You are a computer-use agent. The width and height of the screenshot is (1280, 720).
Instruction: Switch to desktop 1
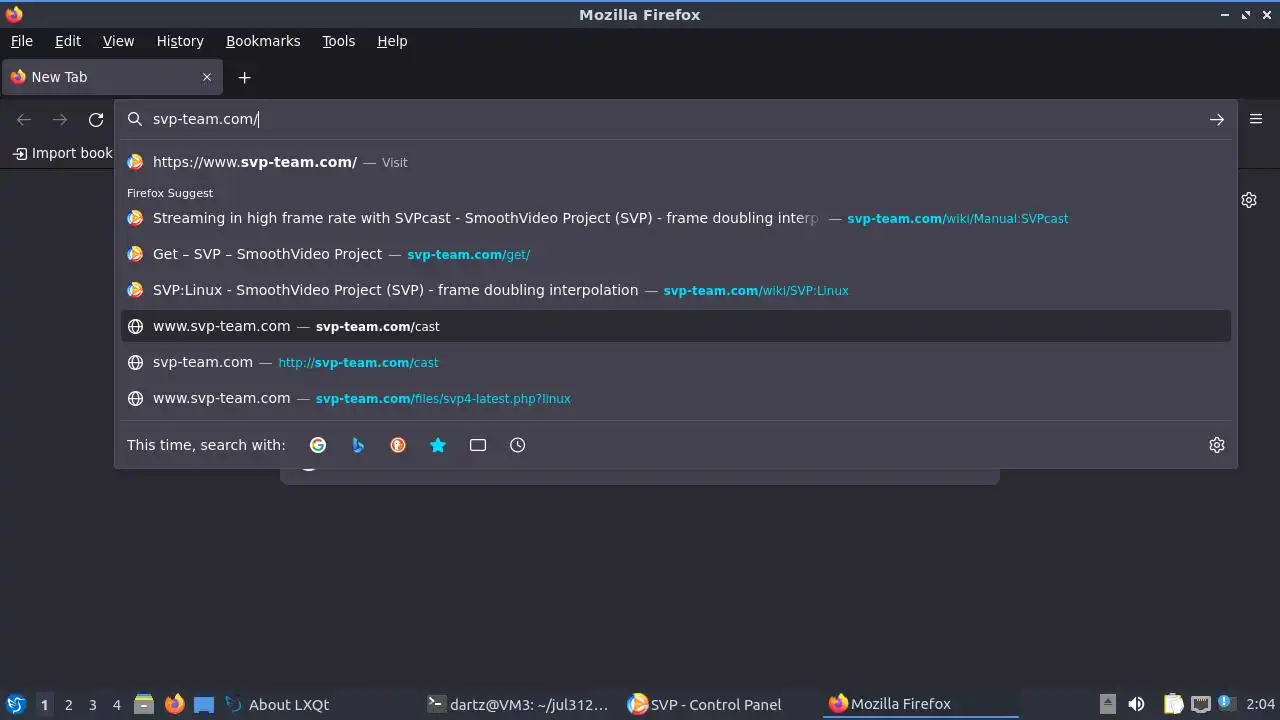tap(44, 704)
